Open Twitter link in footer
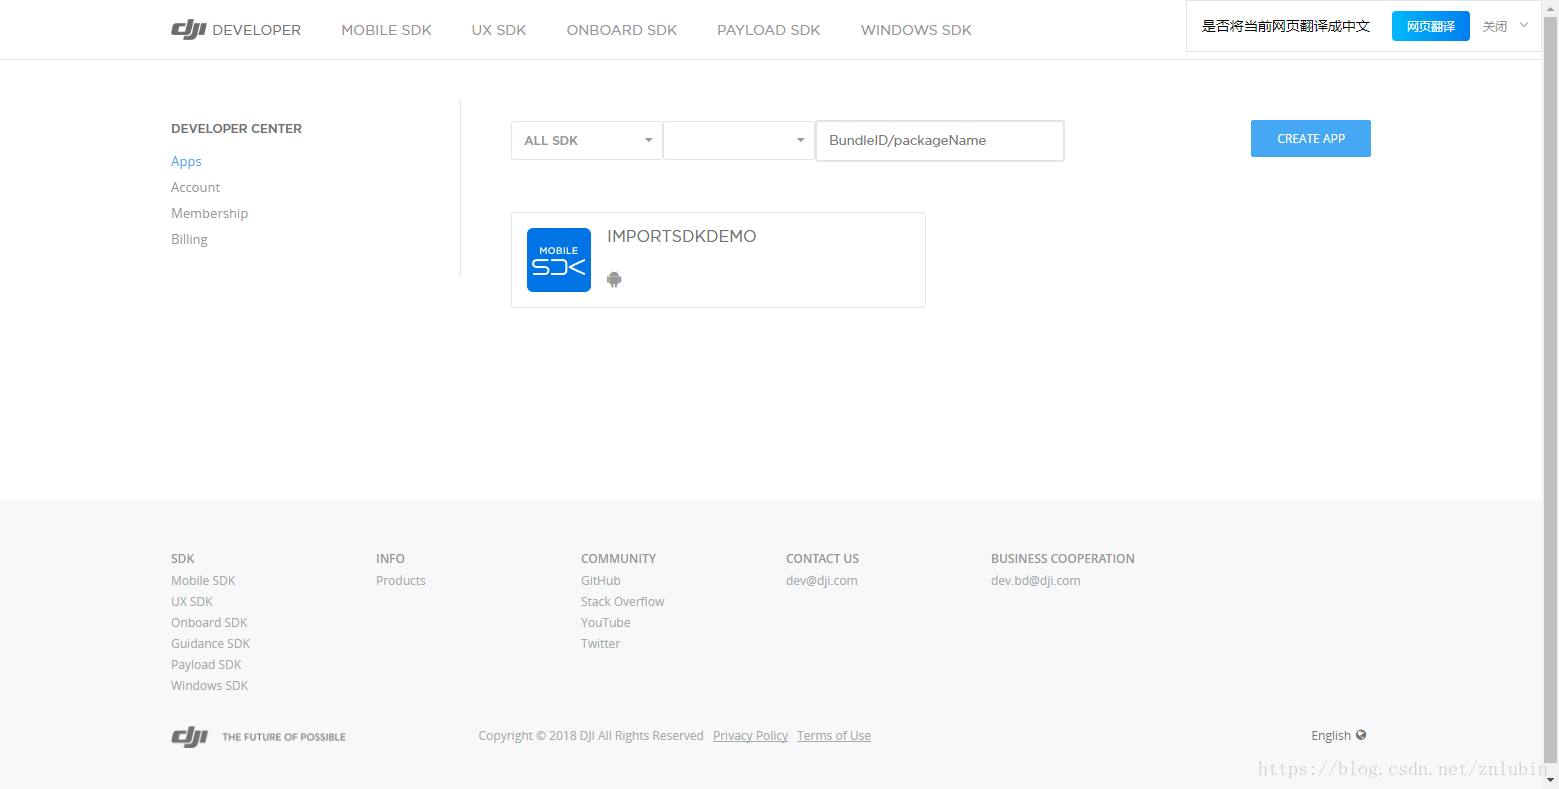1559x789 pixels. coord(601,643)
